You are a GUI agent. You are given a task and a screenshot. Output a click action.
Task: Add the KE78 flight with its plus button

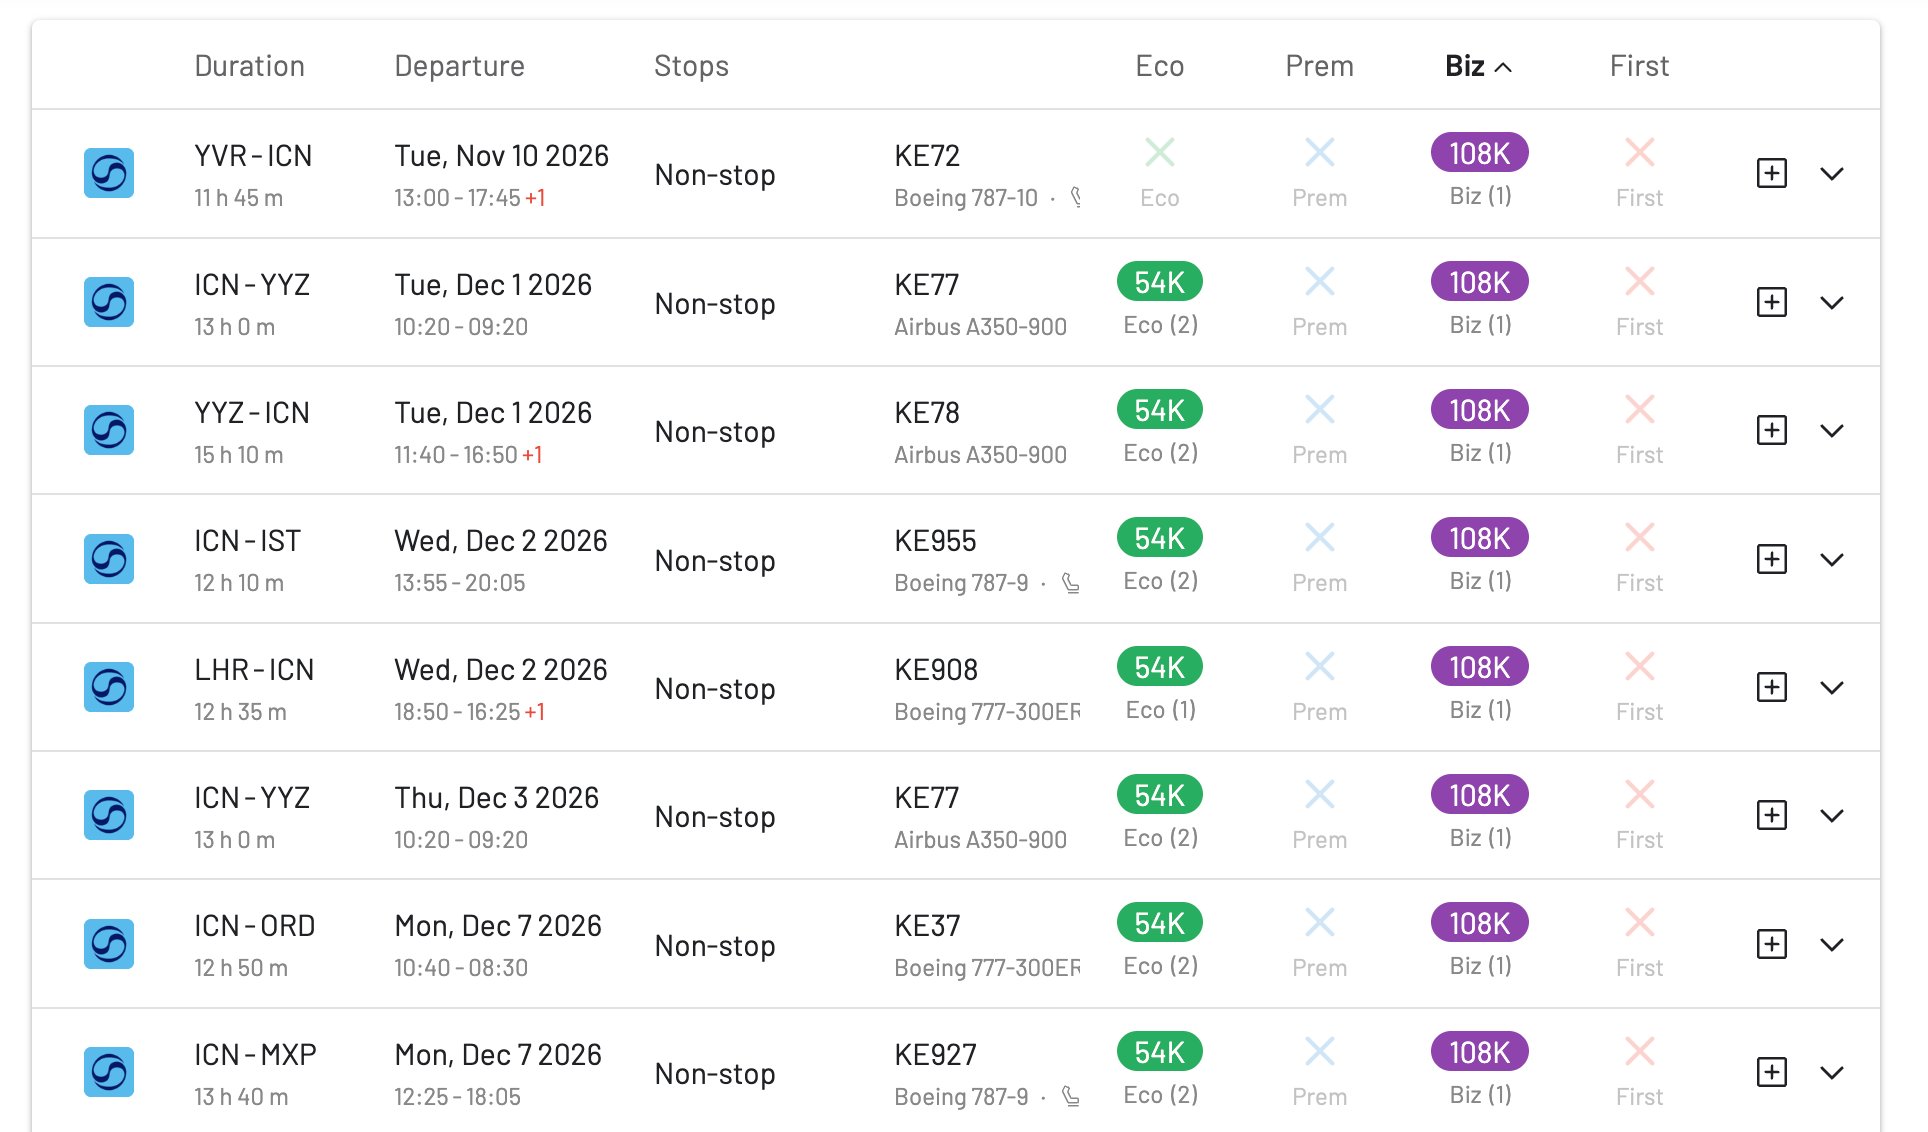[x=1771, y=430]
